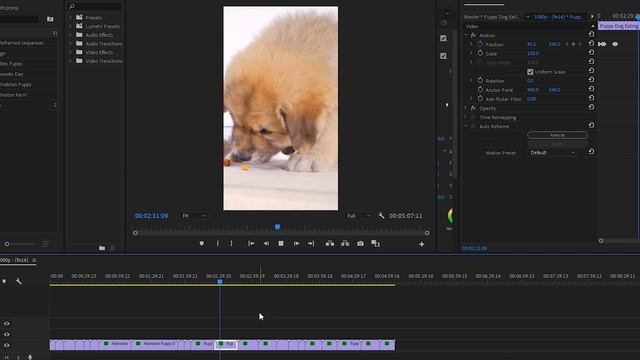Toggle Position stopwatch animation

(480, 44)
